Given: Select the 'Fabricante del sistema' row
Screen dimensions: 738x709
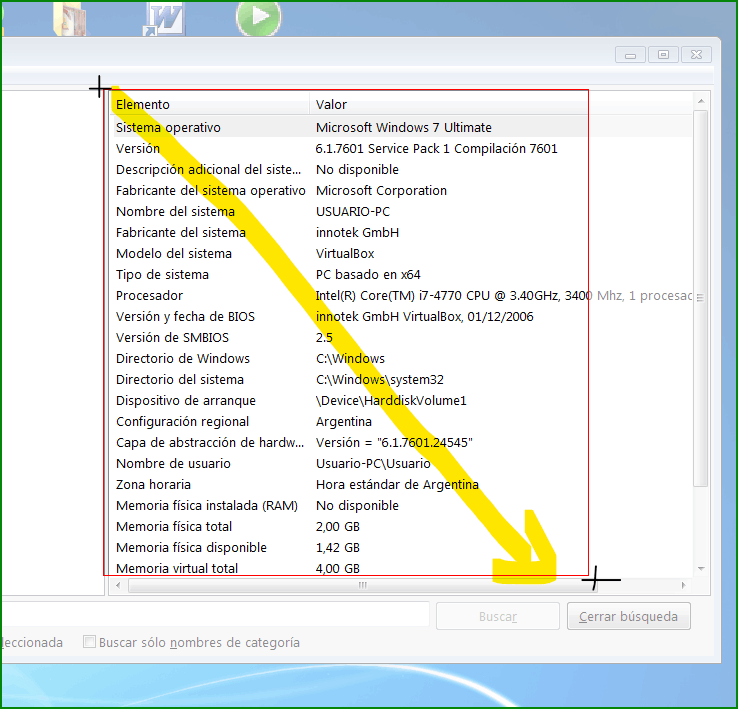Looking at the screenshot, I should point(401,232).
